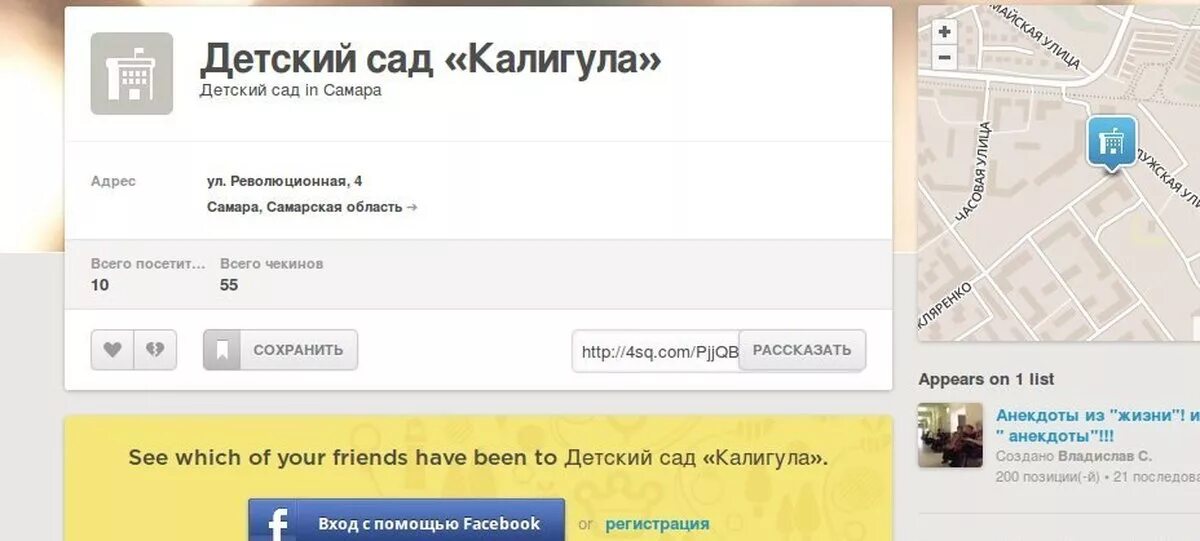Image resolution: width=1200 pixels, height=541 pixels.
Task: Select the 4sq.com short URL field
Action: tap(656, 351)
